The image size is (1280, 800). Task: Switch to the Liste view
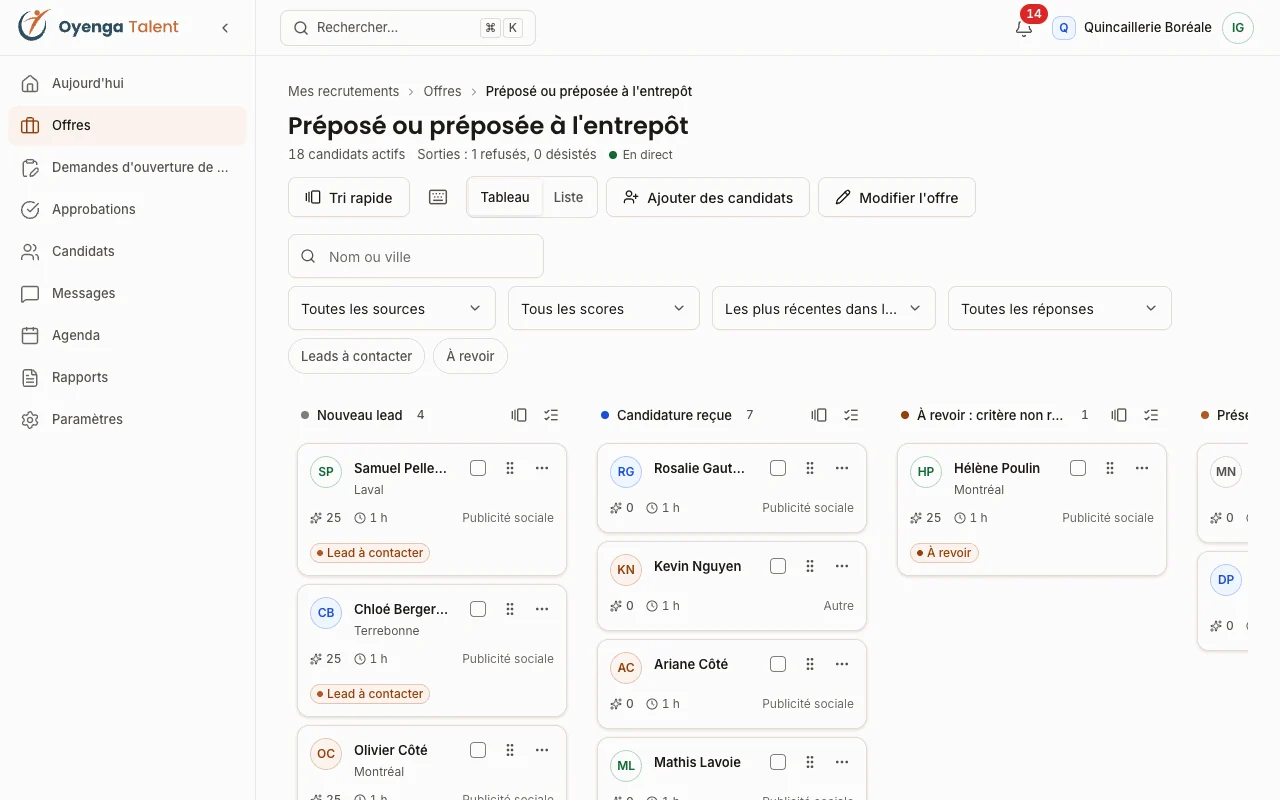coord(568,197)
